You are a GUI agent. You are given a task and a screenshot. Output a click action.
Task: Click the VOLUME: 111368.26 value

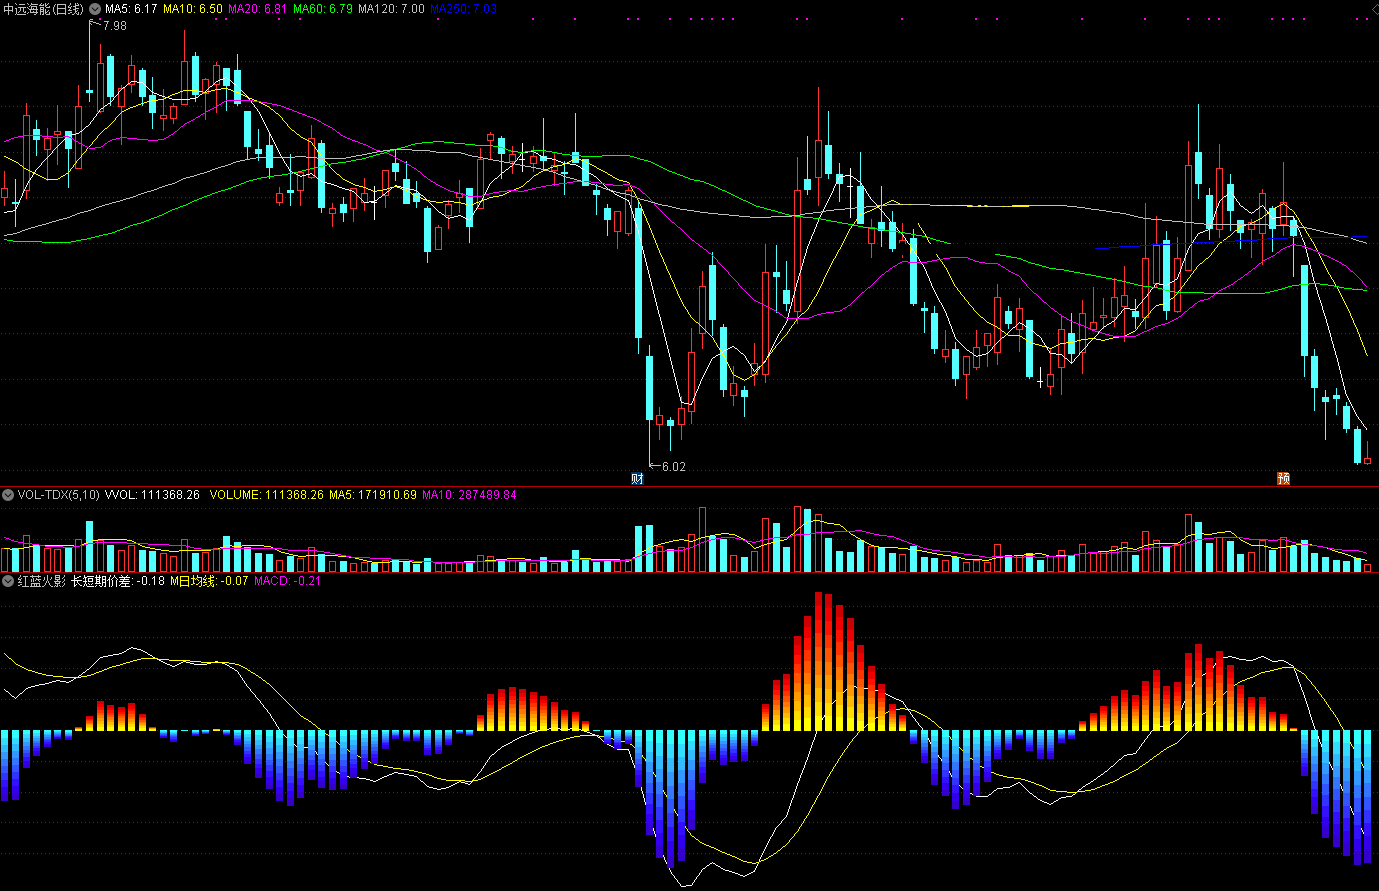[x=266, y=495]
